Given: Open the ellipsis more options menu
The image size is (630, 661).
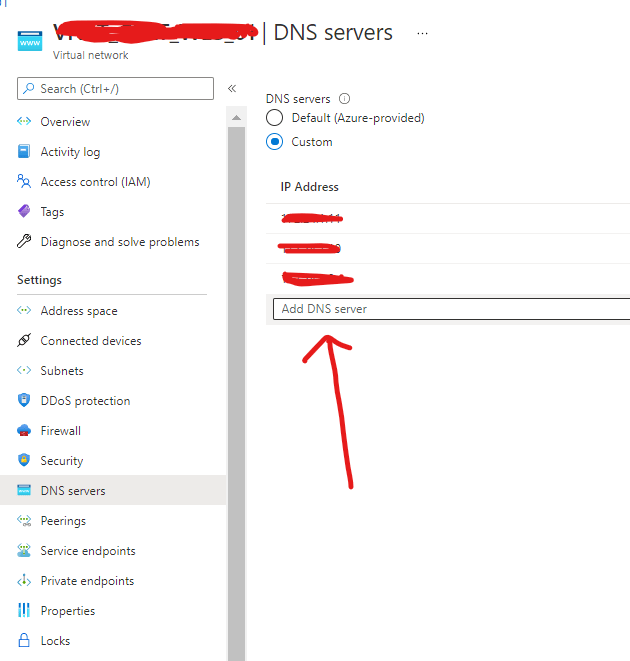Looking at the screenshot, I should [422, 33].
